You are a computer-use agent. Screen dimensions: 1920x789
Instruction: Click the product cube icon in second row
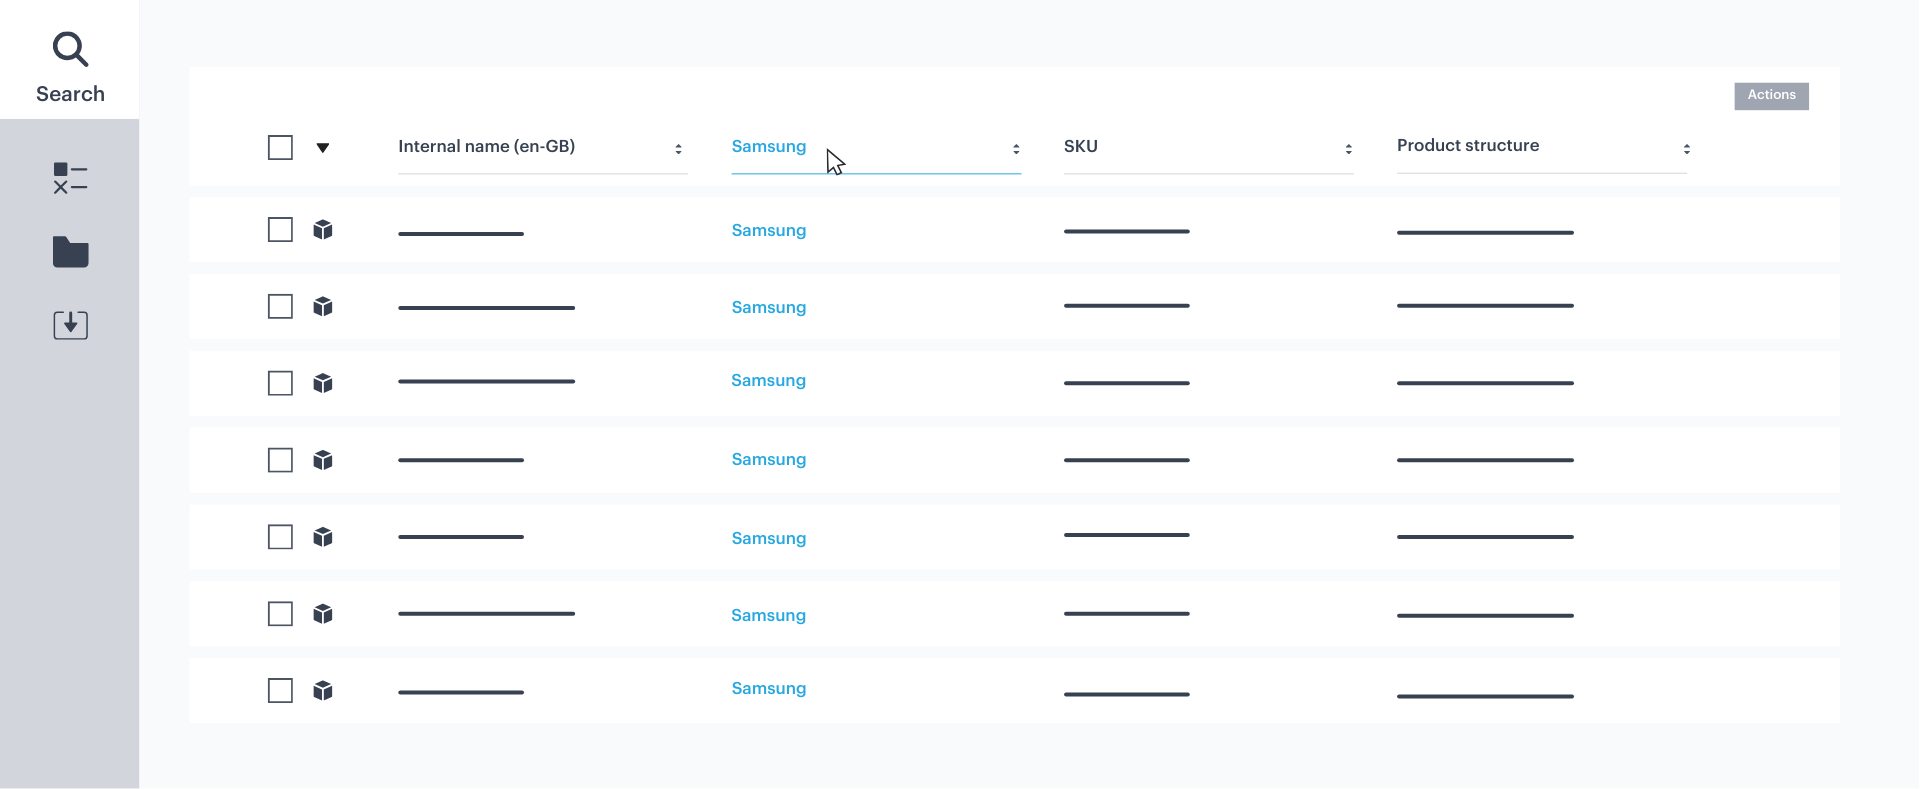(322, 306)
